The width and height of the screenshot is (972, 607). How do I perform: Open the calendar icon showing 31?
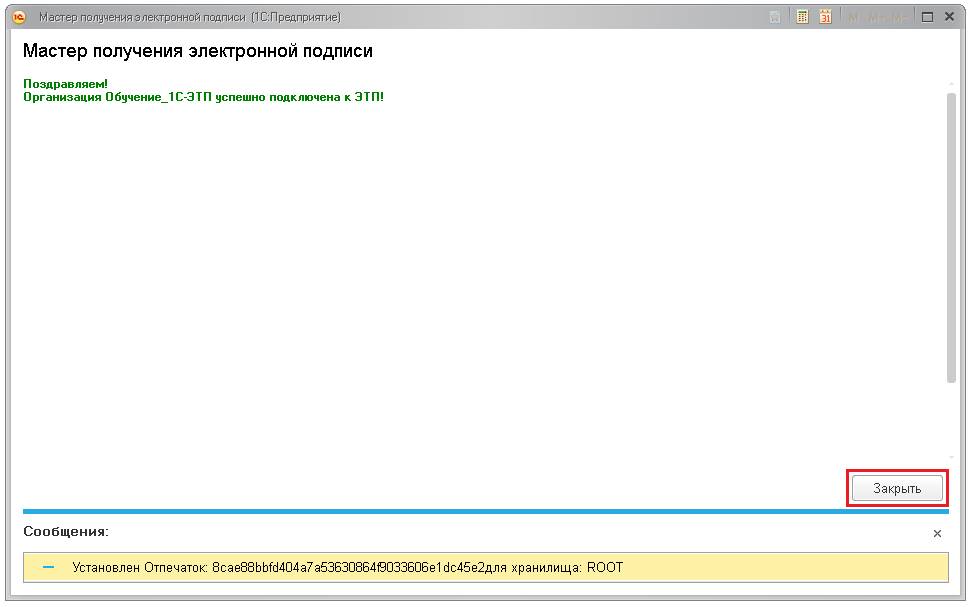point(825,17)
